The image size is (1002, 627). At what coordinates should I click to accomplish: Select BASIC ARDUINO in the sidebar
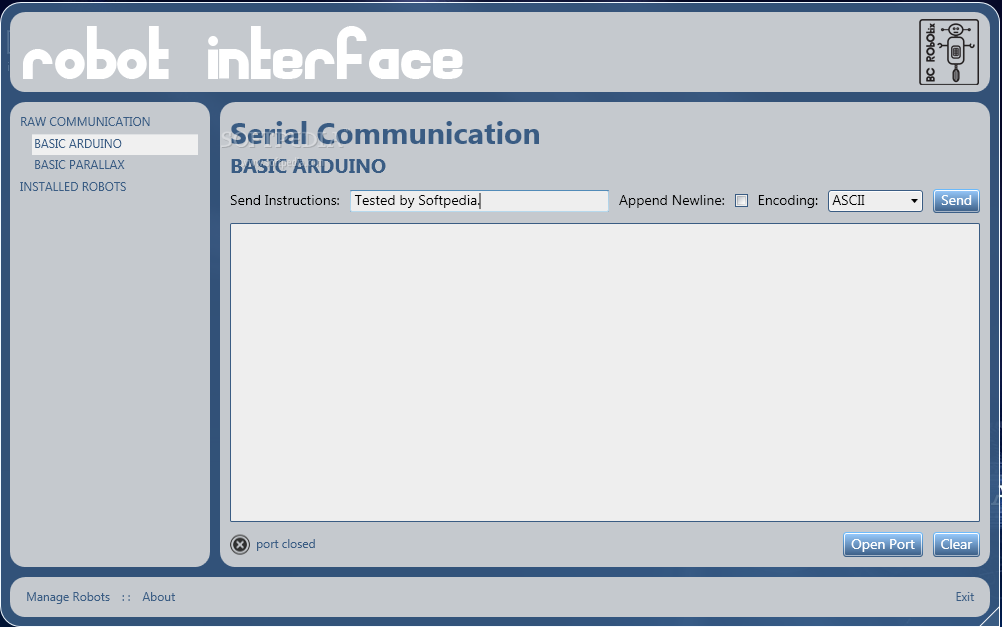pos(78,144)
